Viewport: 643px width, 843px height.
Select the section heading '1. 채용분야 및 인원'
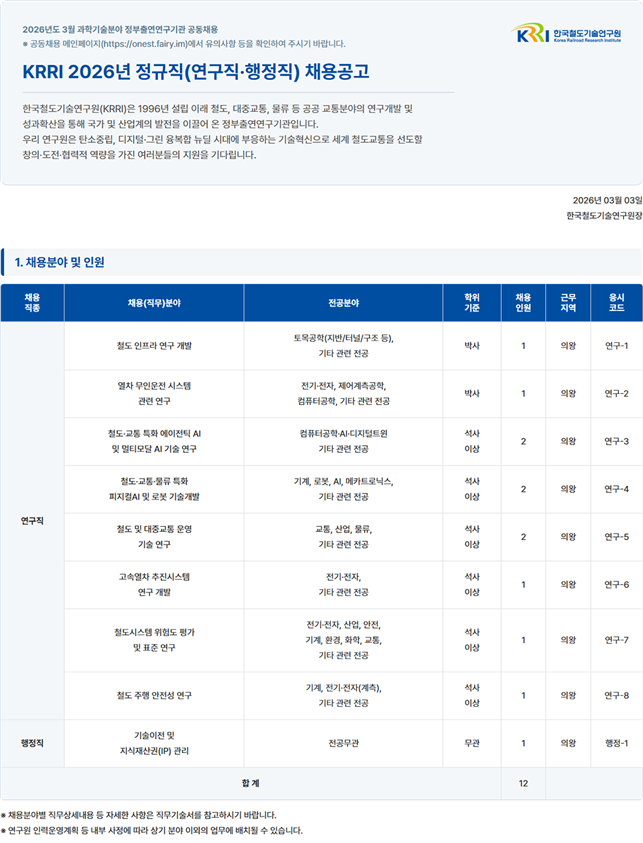point(59,262)
